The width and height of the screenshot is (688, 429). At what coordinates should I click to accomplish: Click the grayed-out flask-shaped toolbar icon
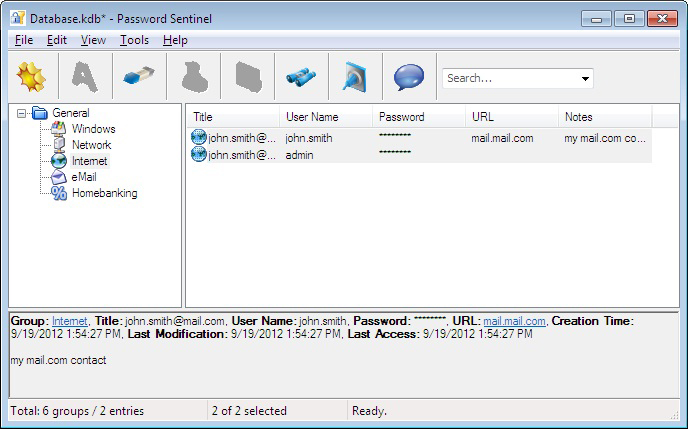tap(194, 77)
